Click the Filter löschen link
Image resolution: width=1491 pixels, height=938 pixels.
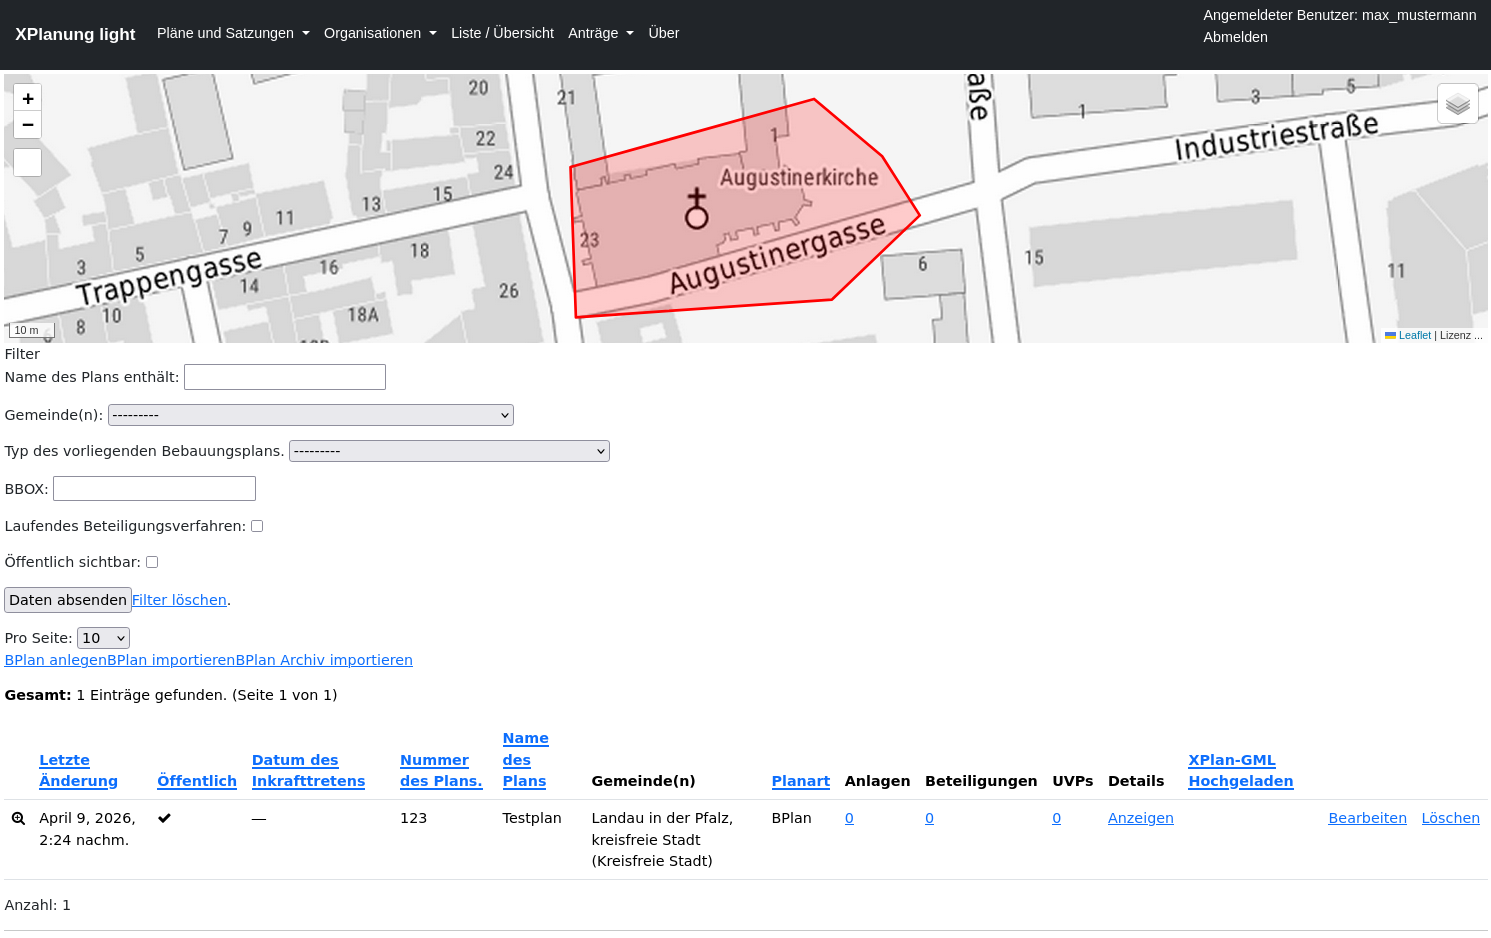coord(179,600)
